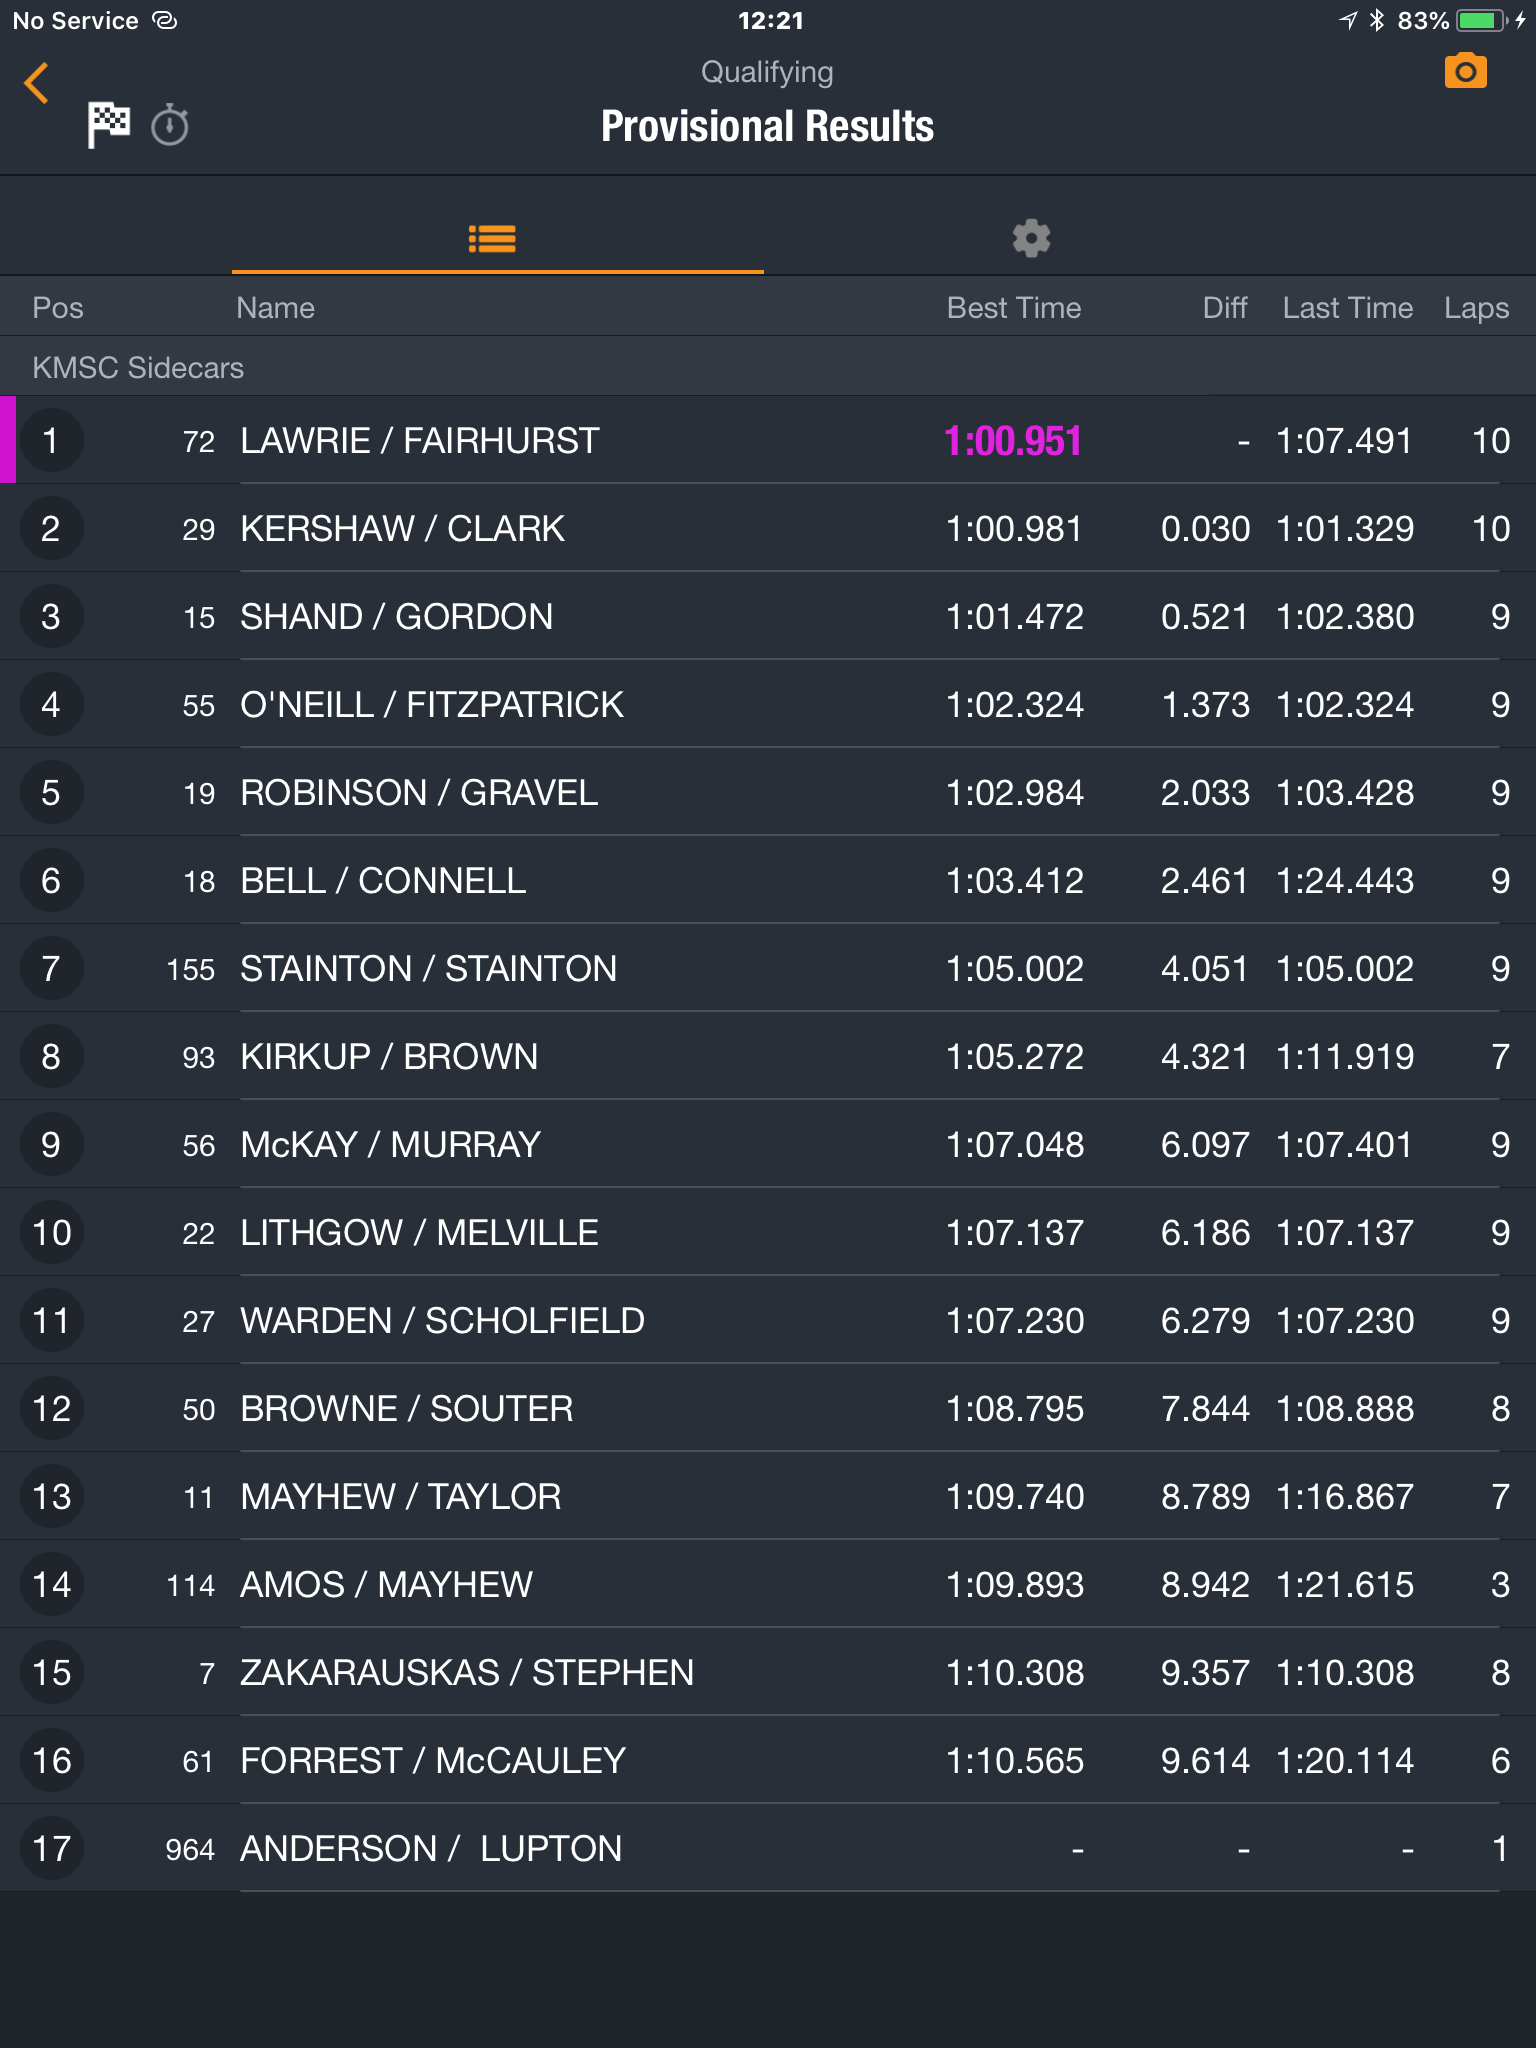
Task: Tap the Last Time column header
Action: click(x=1347, y=308)
